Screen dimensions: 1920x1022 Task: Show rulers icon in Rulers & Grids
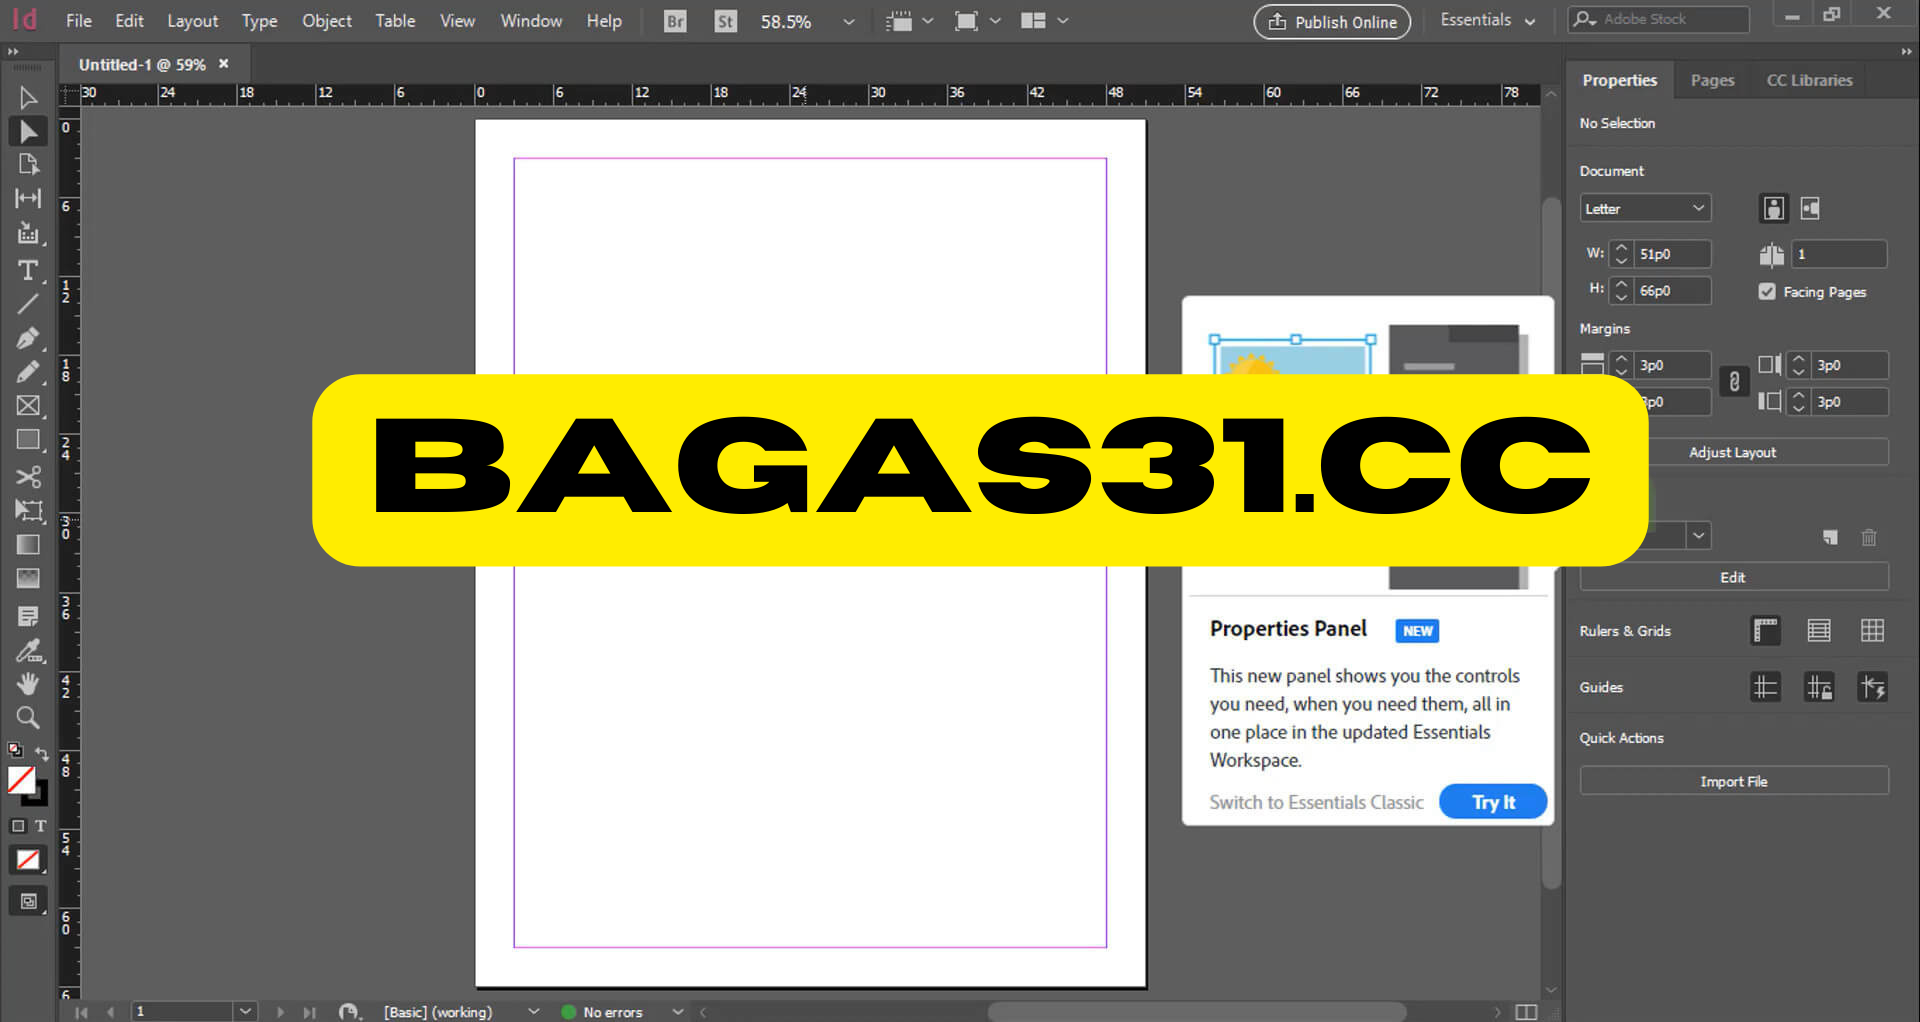1766,630
